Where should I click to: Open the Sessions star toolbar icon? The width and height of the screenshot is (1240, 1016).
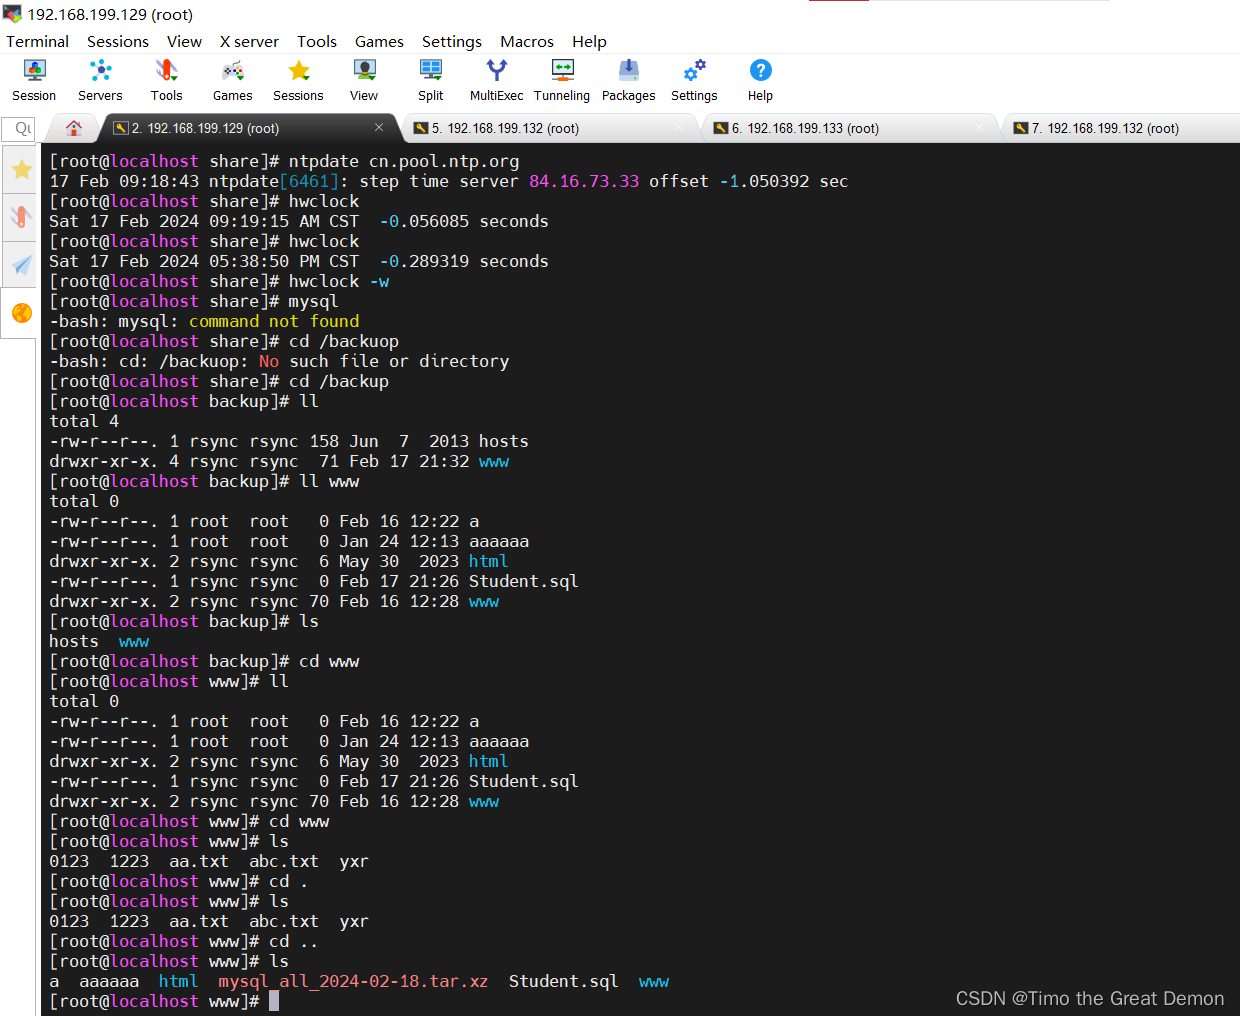(298, 80)
